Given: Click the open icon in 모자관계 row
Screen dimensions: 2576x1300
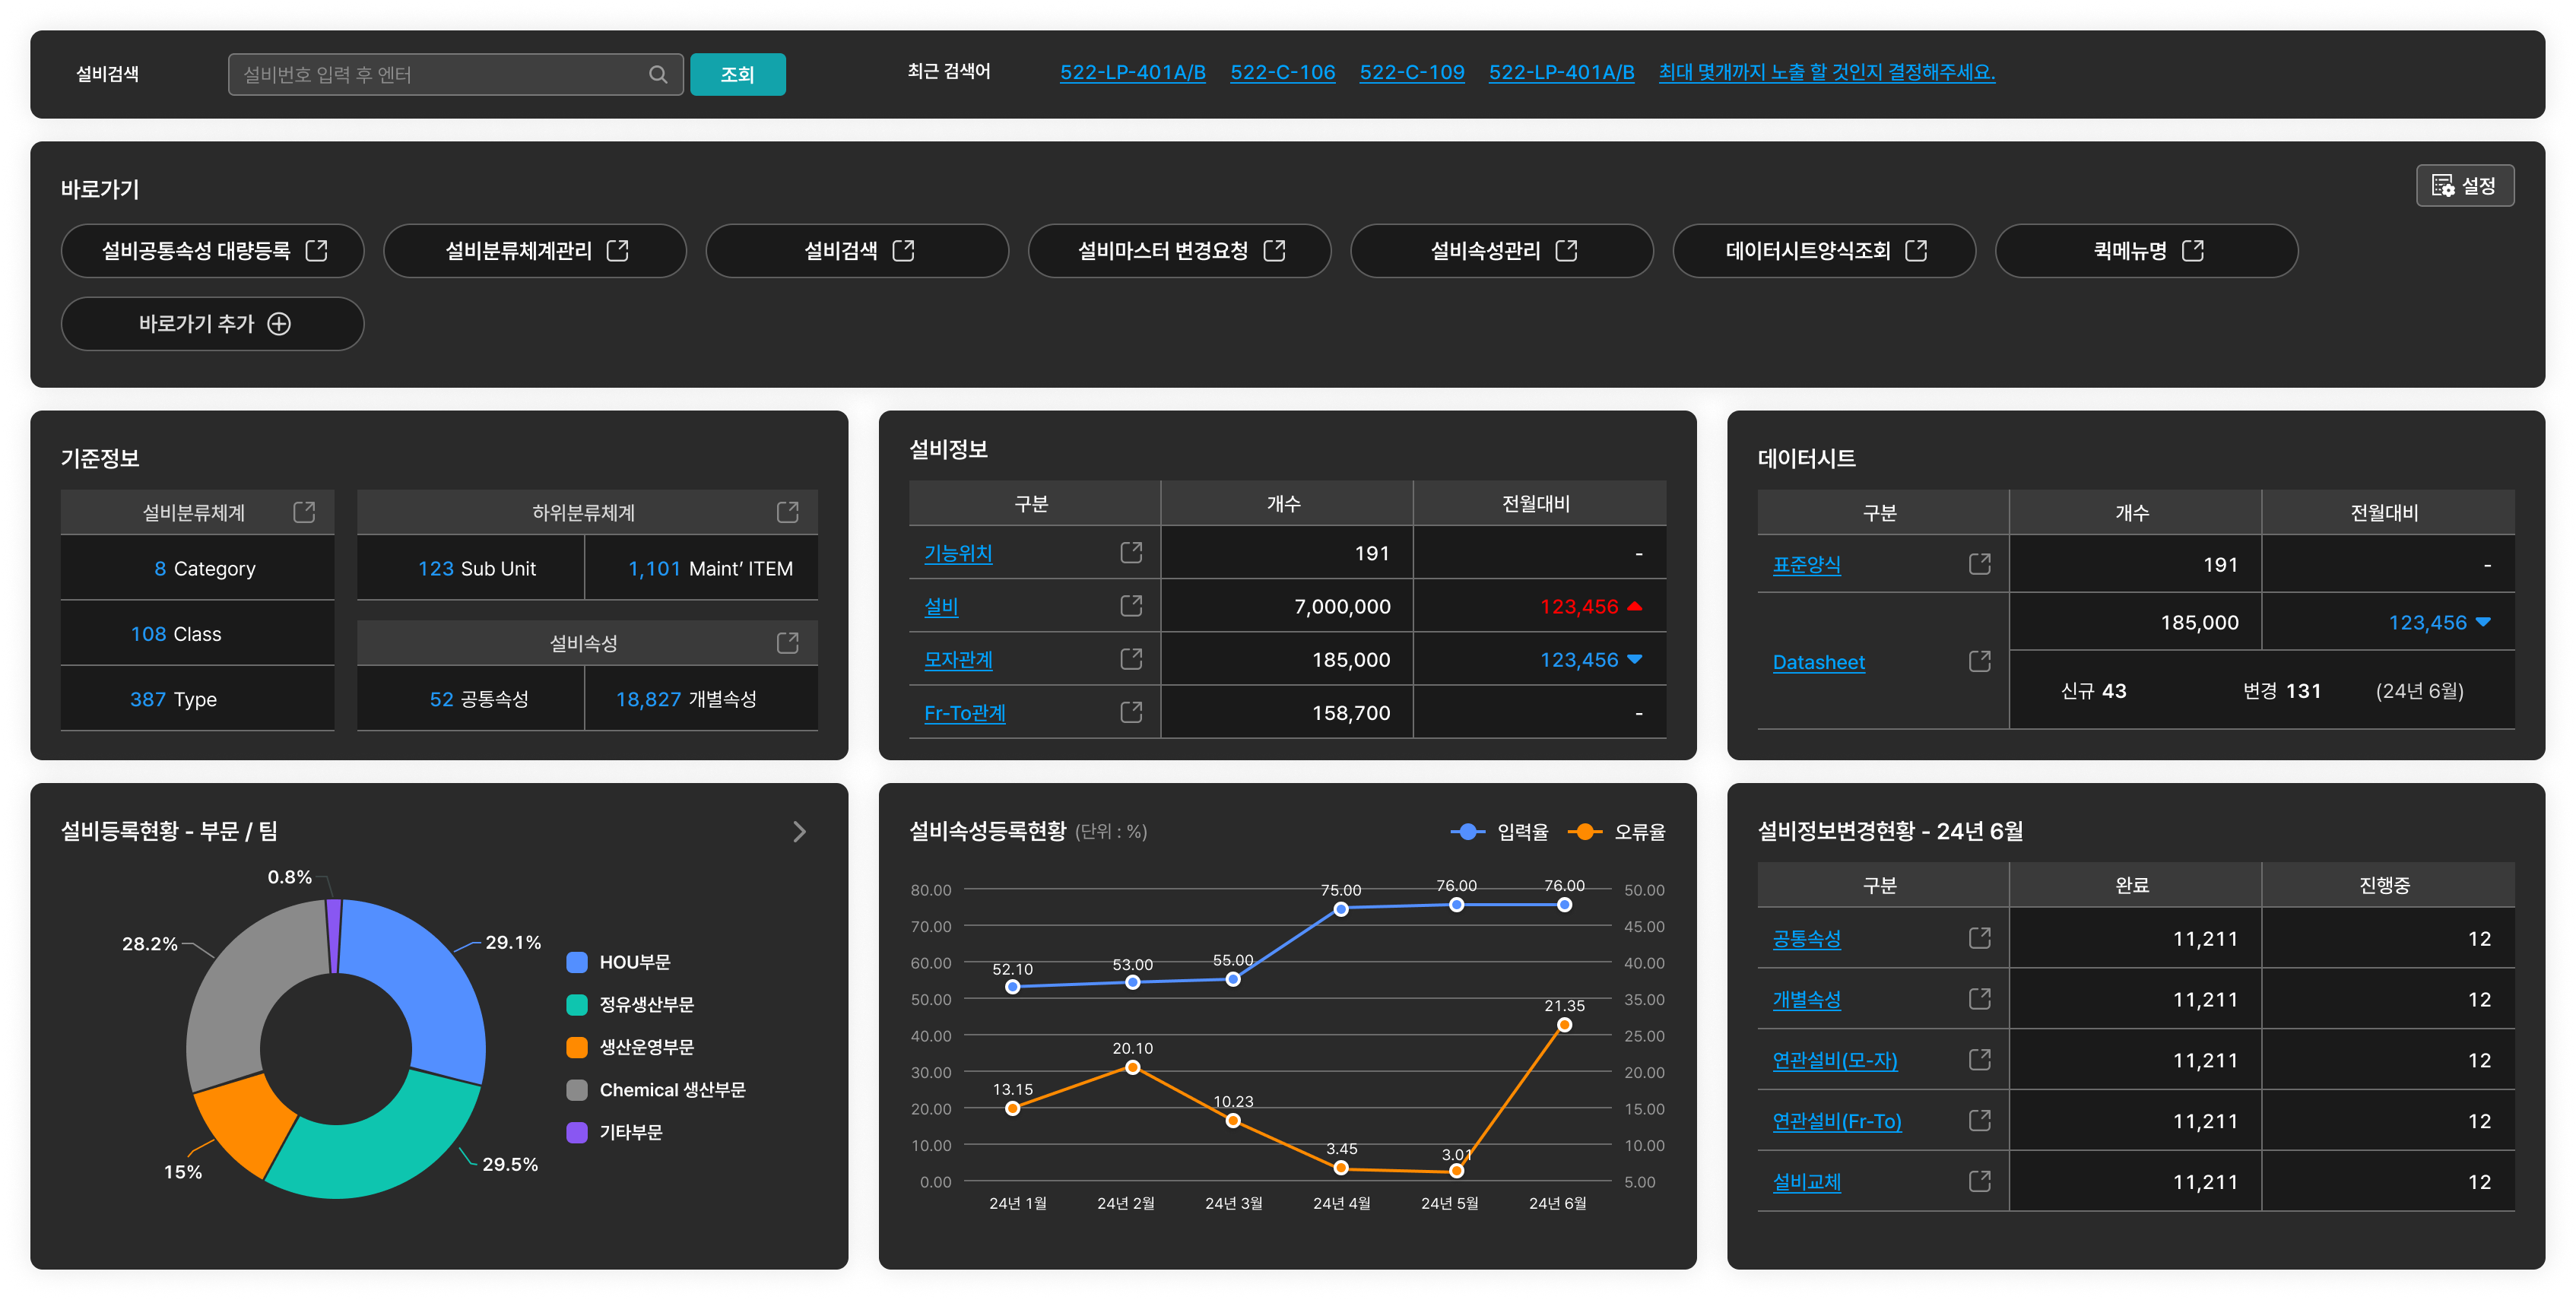Looking at the screenshot, I should click(1131, 658).
